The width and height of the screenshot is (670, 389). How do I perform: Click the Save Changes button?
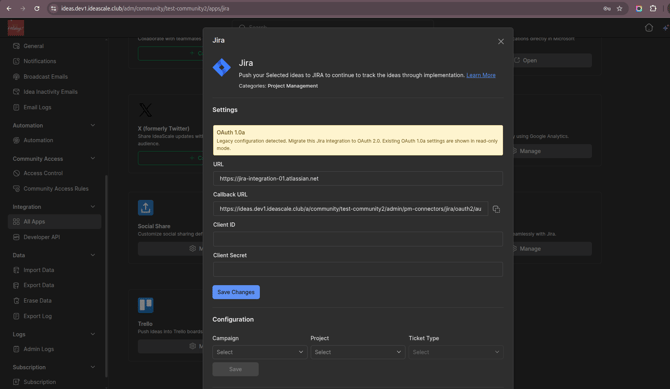click(236, 292)
